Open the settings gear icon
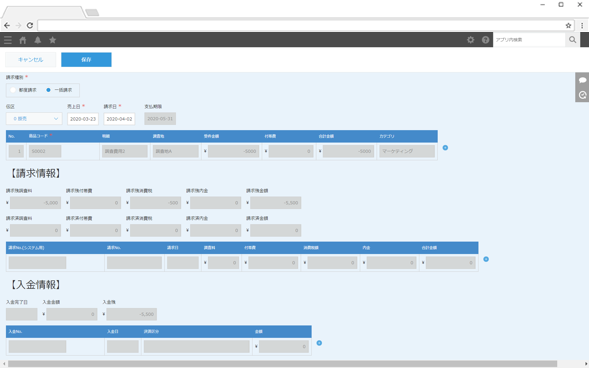Image resolution: width=589 pixels, height=368 pixels. (x=470, y=40)
